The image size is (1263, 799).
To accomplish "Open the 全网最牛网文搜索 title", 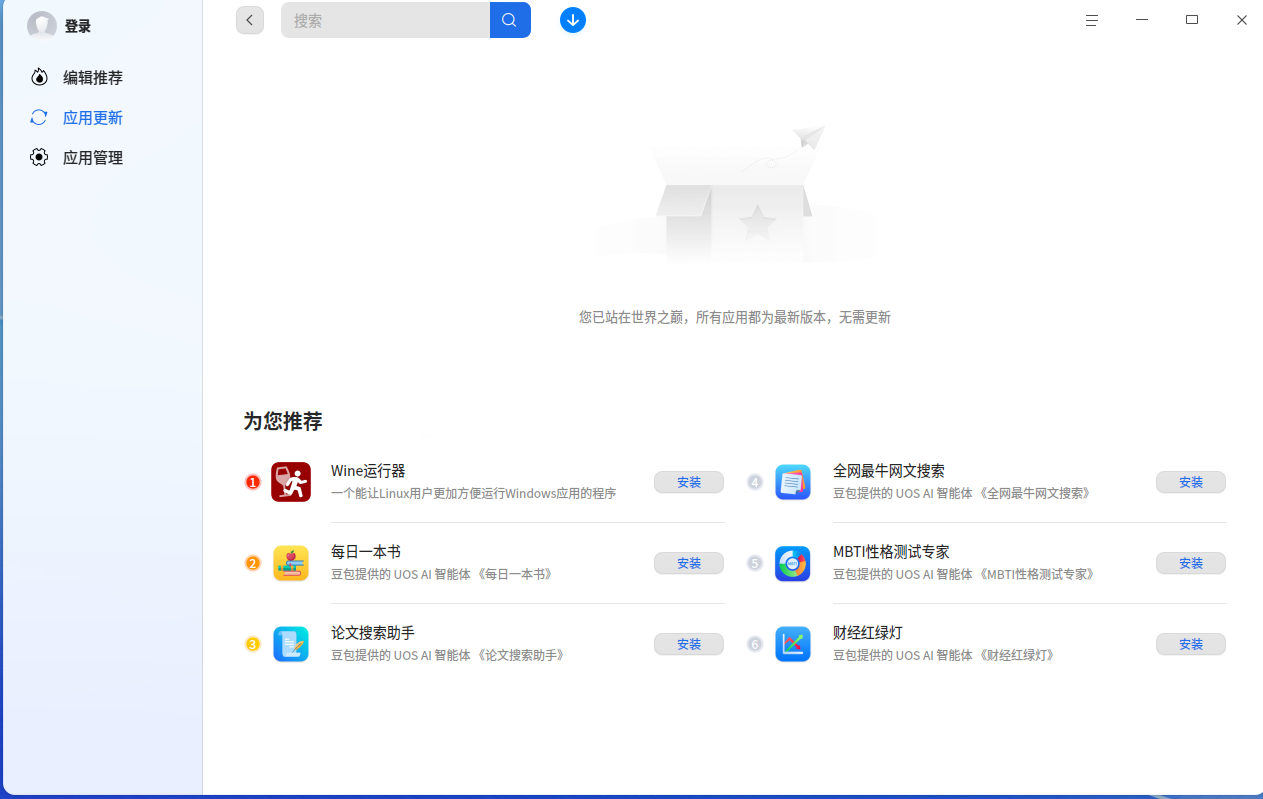I will tap(889, 471).
